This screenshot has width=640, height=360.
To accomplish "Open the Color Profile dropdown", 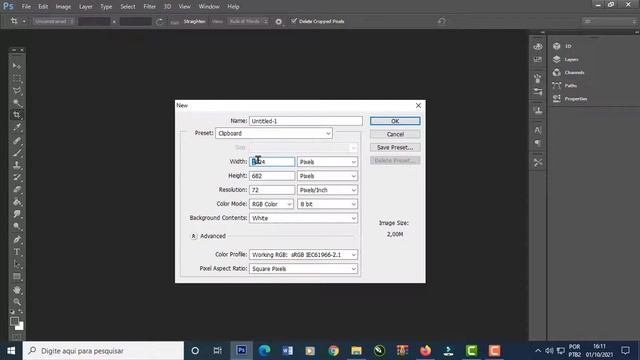I will click(303, 255).
